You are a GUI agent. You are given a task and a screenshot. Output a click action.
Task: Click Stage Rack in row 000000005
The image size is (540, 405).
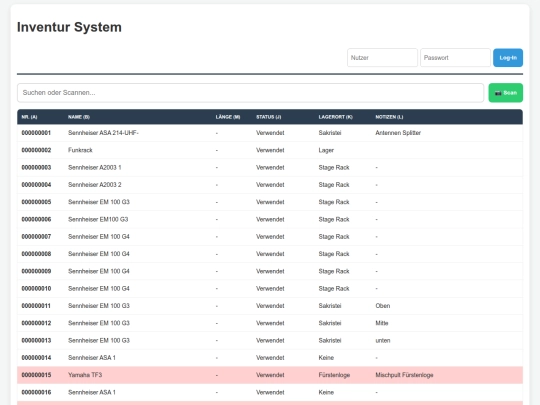(334, 202)
